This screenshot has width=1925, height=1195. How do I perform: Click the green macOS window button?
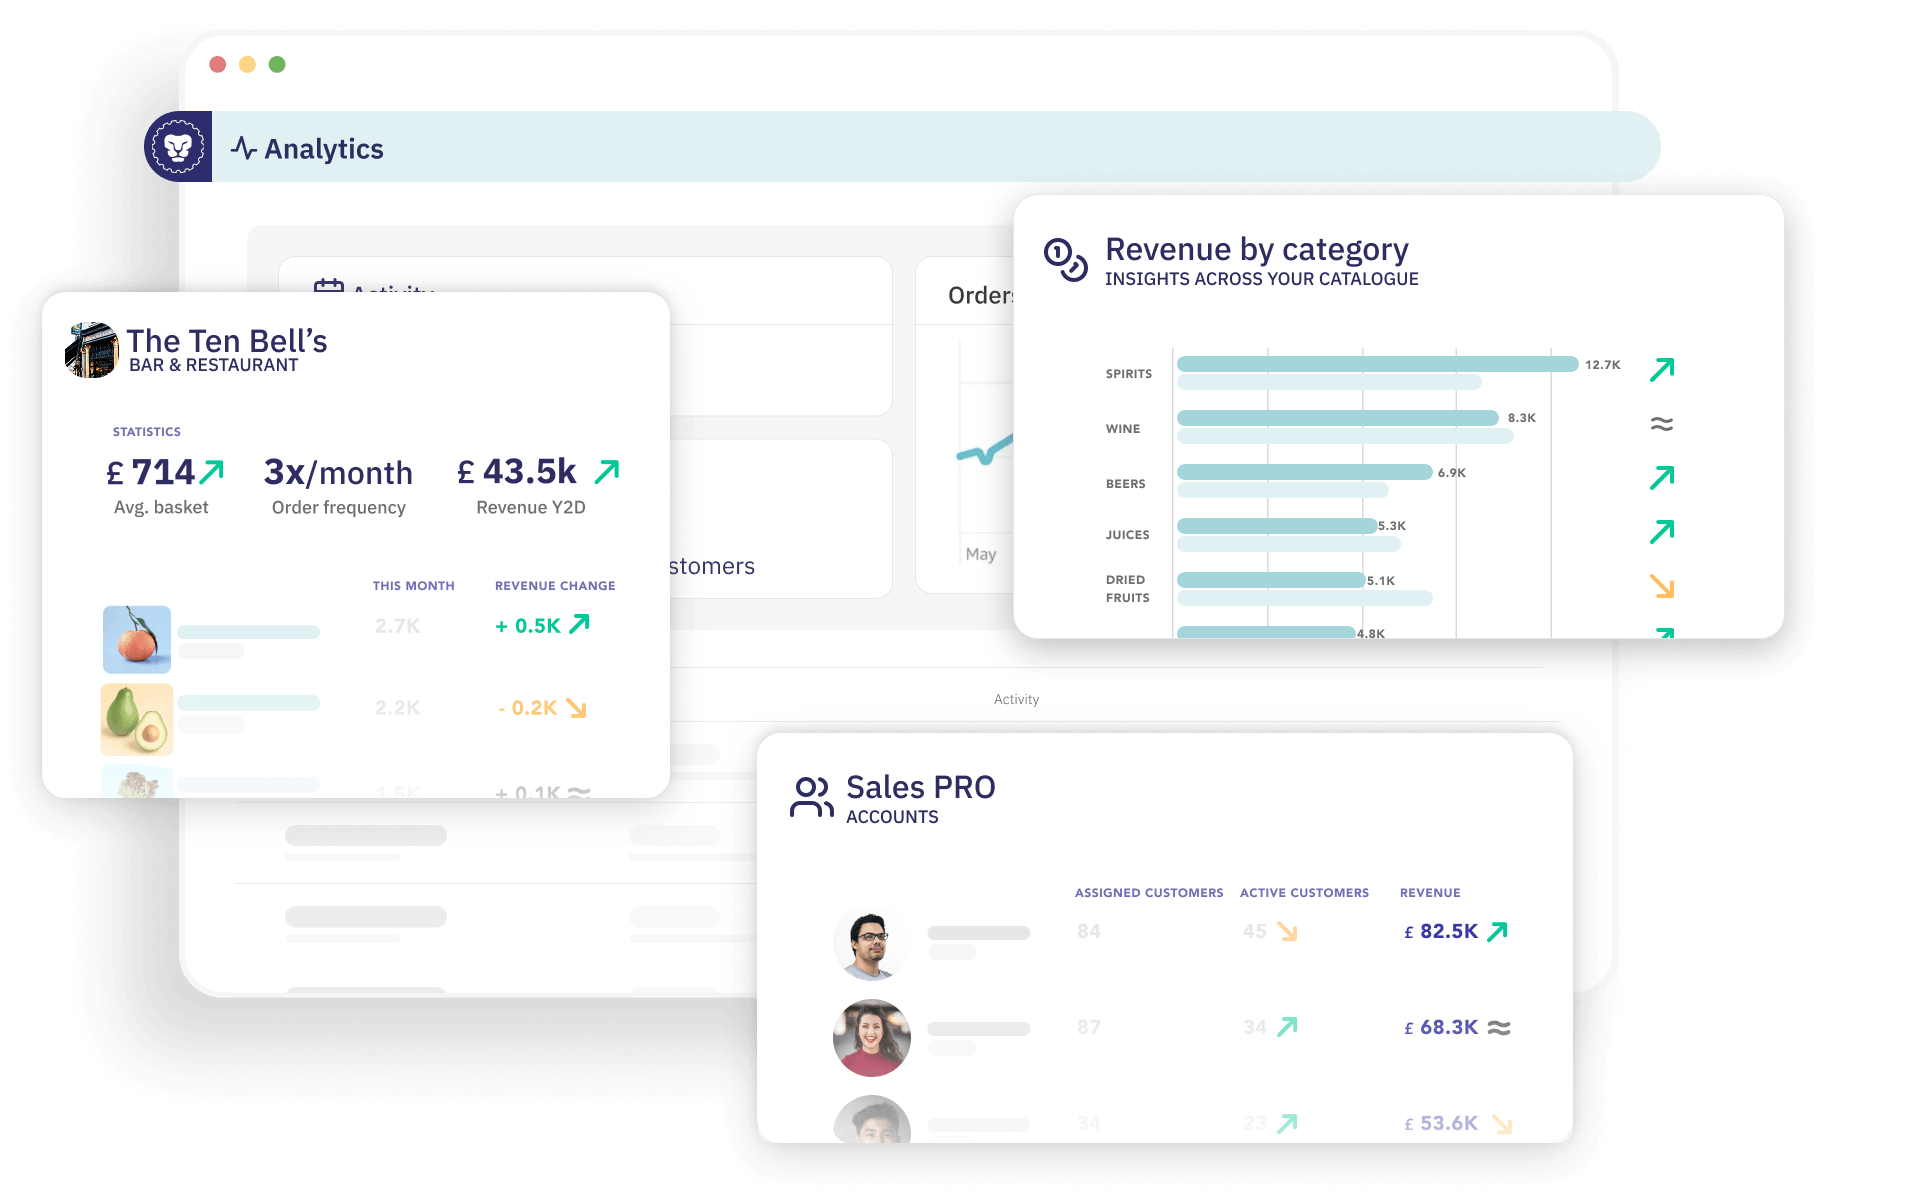pos(277,64)
